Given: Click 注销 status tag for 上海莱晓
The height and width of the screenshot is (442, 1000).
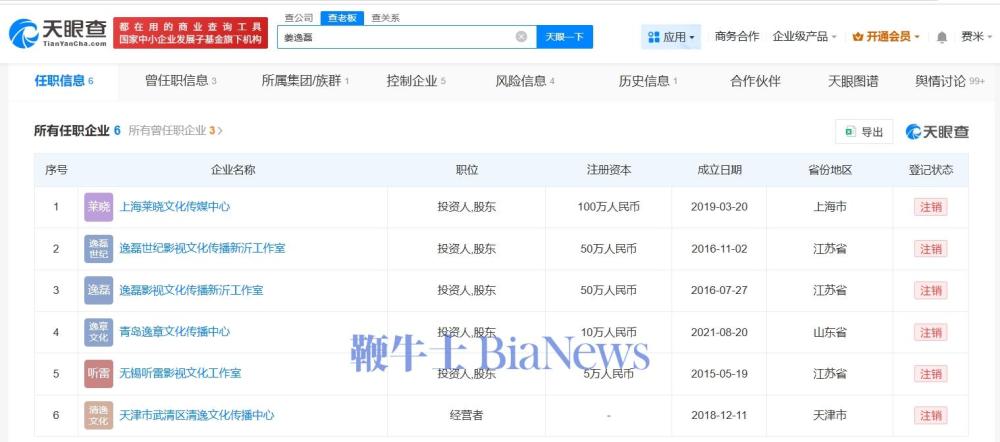Looking at the screenshot, I should tap(930, 207).
